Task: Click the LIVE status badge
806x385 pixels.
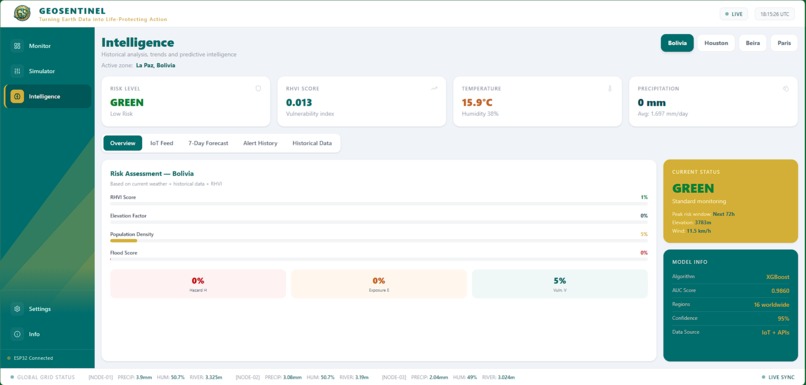Action: tap(734, 14)
